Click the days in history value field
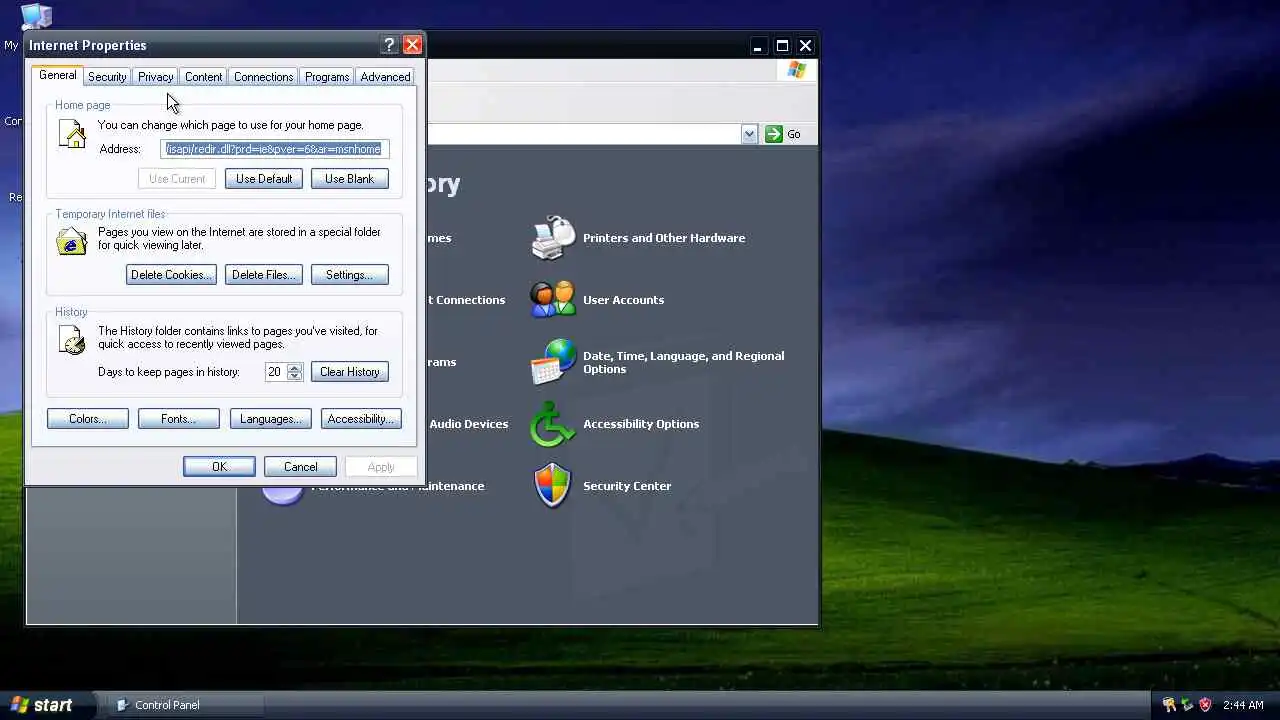The image size is (1280, 720). 275,372
